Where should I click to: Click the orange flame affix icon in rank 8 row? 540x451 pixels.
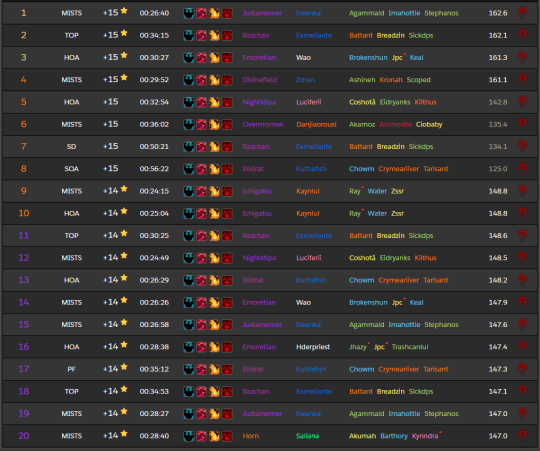[x=214, y=169]
